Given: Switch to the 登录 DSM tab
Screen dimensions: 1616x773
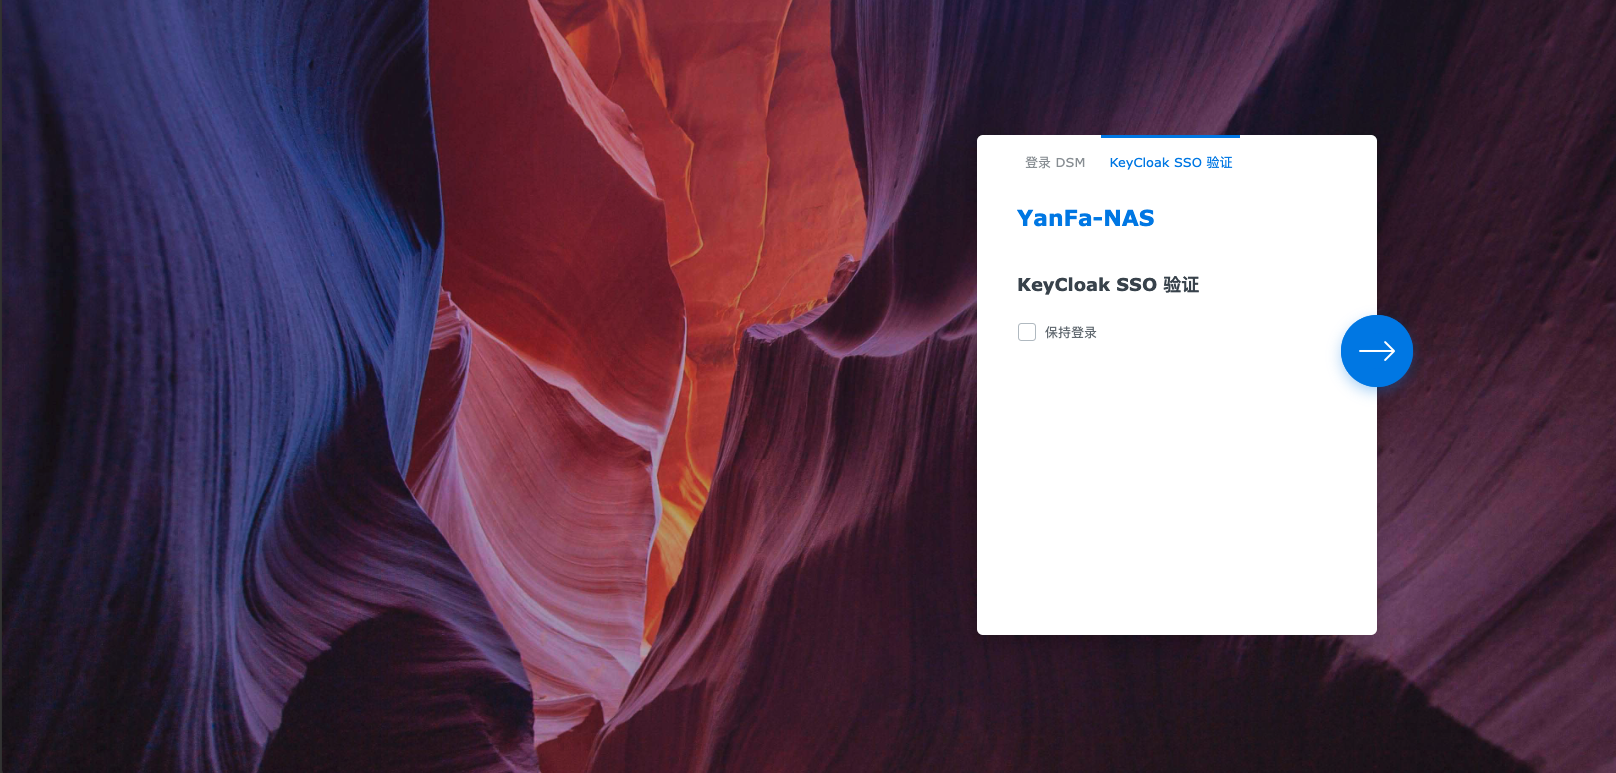Looking at the screenshot, I should pos(1054,162).
